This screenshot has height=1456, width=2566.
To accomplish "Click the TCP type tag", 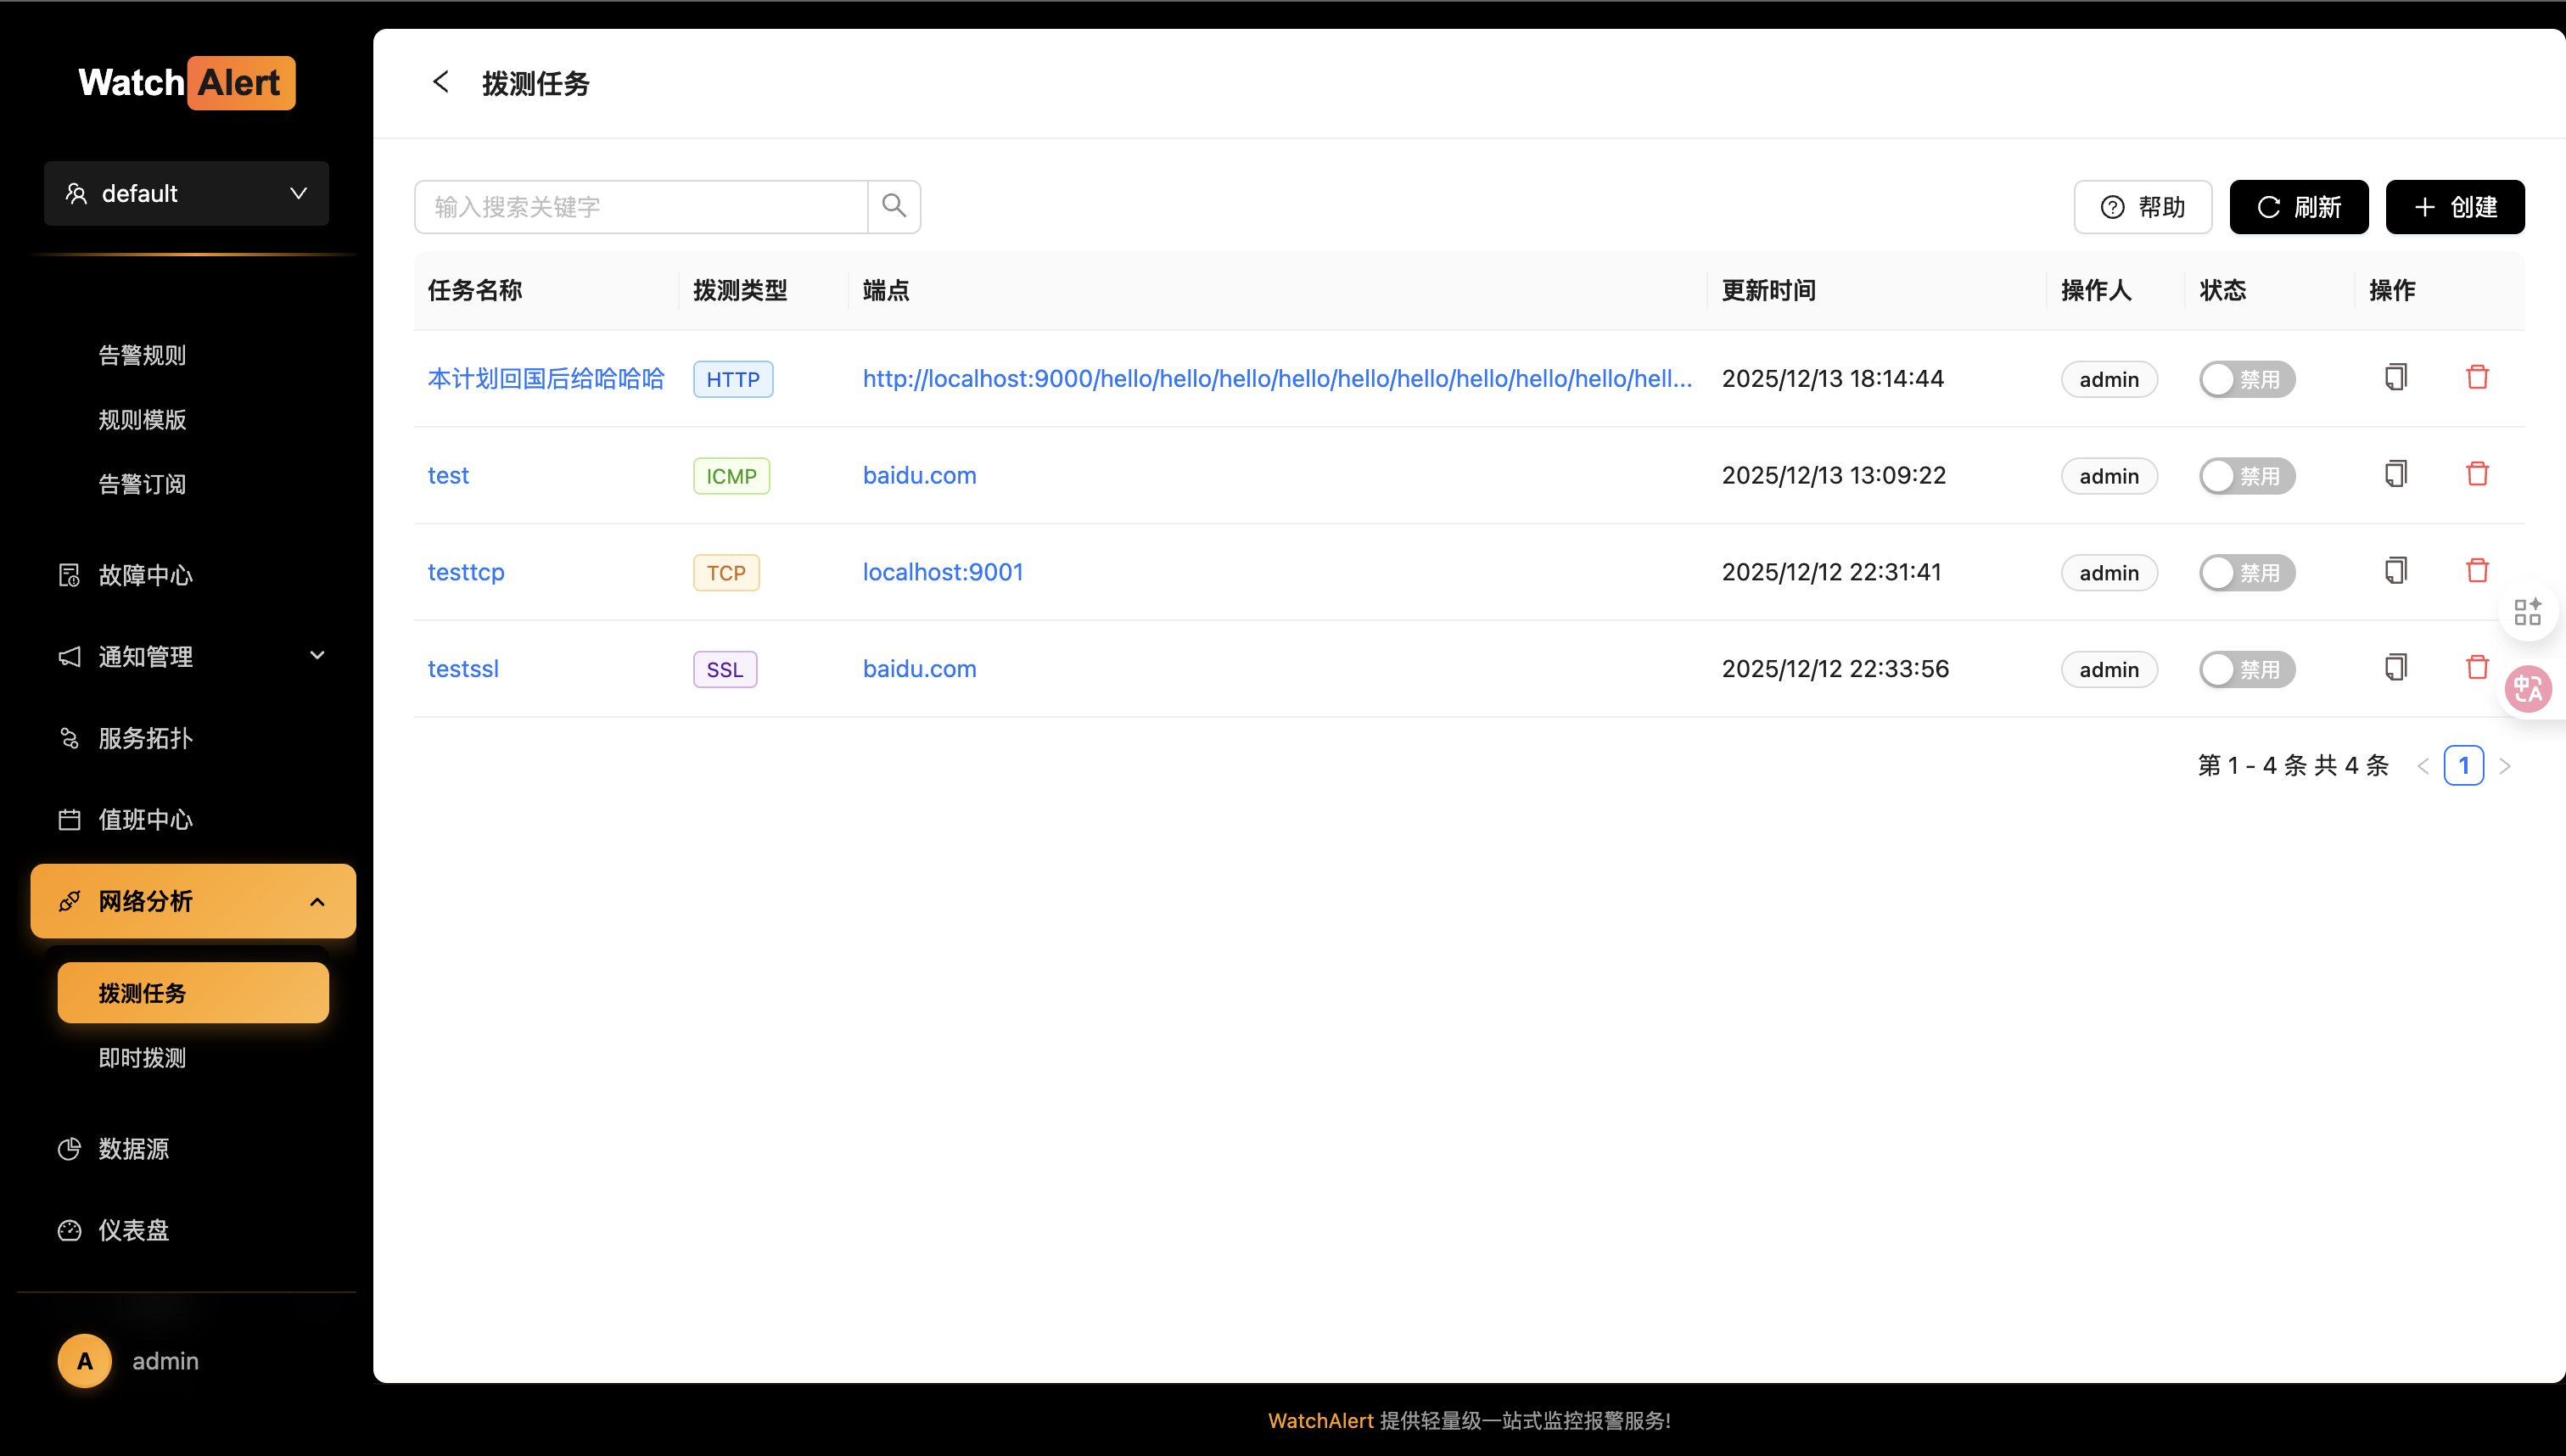I will click(726, 573).
